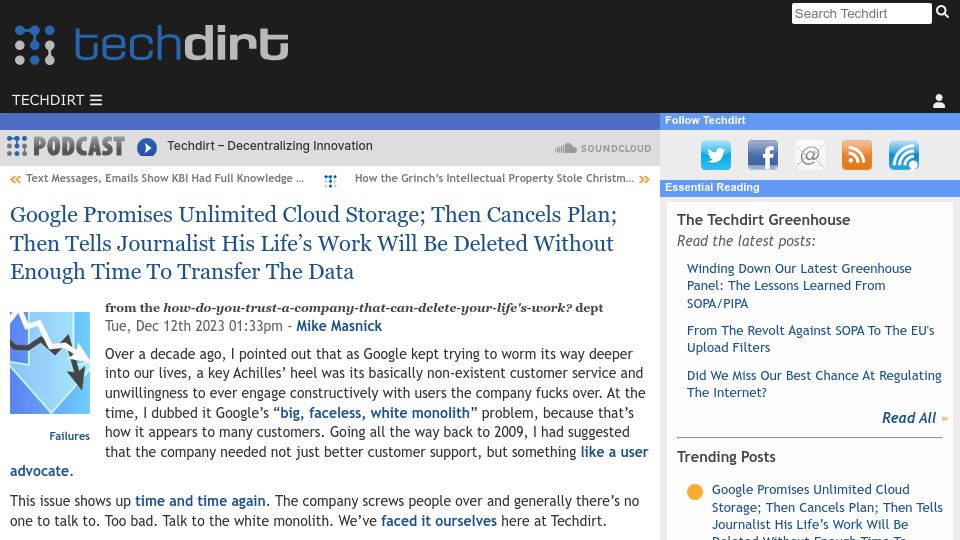Click 'The Techdirt Greenhouse' heading
Screen dimensions: 960x540
coord(763,220)
